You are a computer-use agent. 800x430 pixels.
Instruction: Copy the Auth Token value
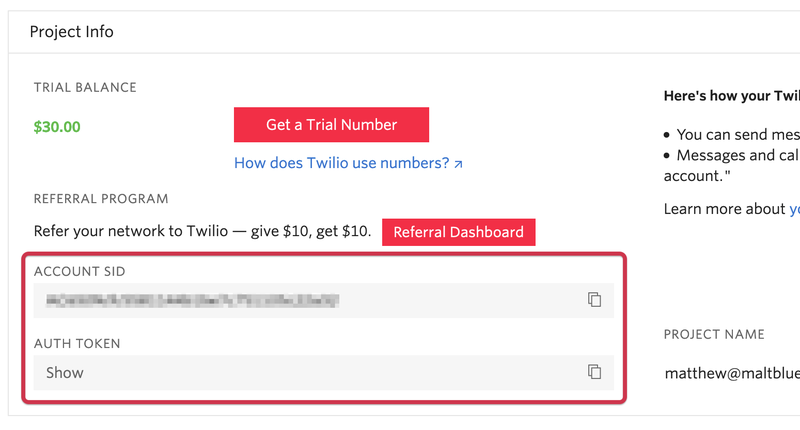[x=594, y=372]
